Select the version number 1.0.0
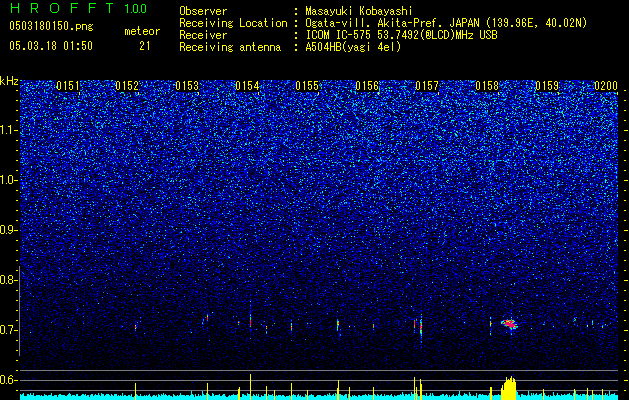 pyautogui.click(x=136, y=8)
